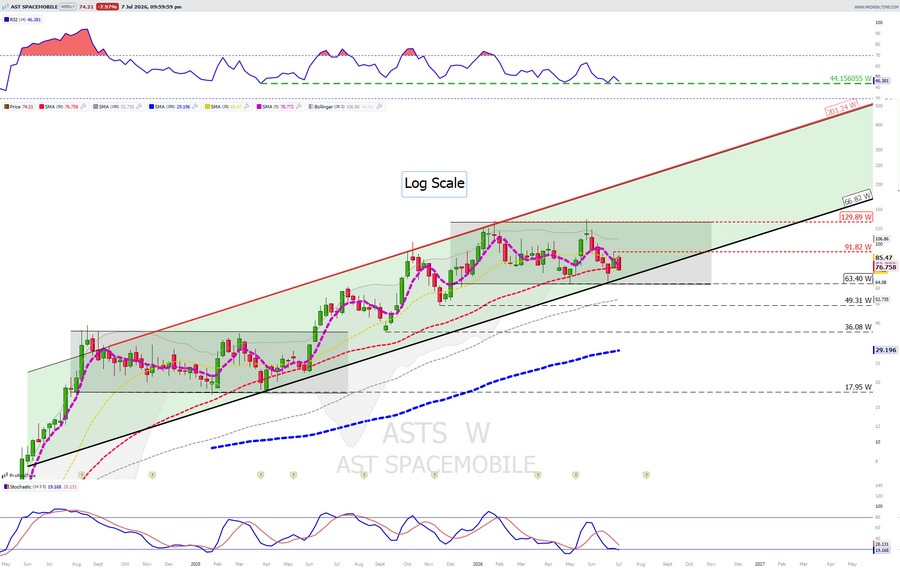
Task: Toggle the magenta SMA 5 color square
Action: pyautogui.click(x=259, y=106)
